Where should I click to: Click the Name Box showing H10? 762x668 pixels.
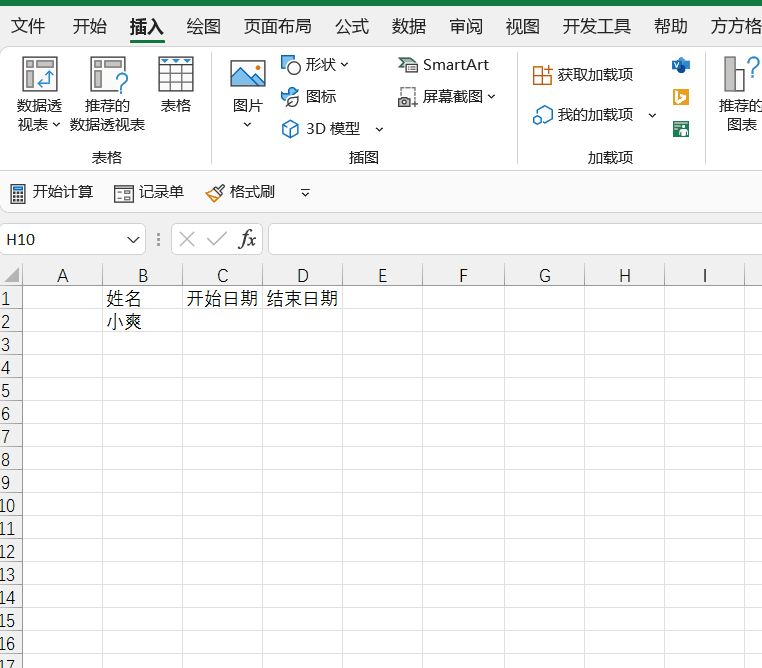pyautogui.click(x=61, y=240)
